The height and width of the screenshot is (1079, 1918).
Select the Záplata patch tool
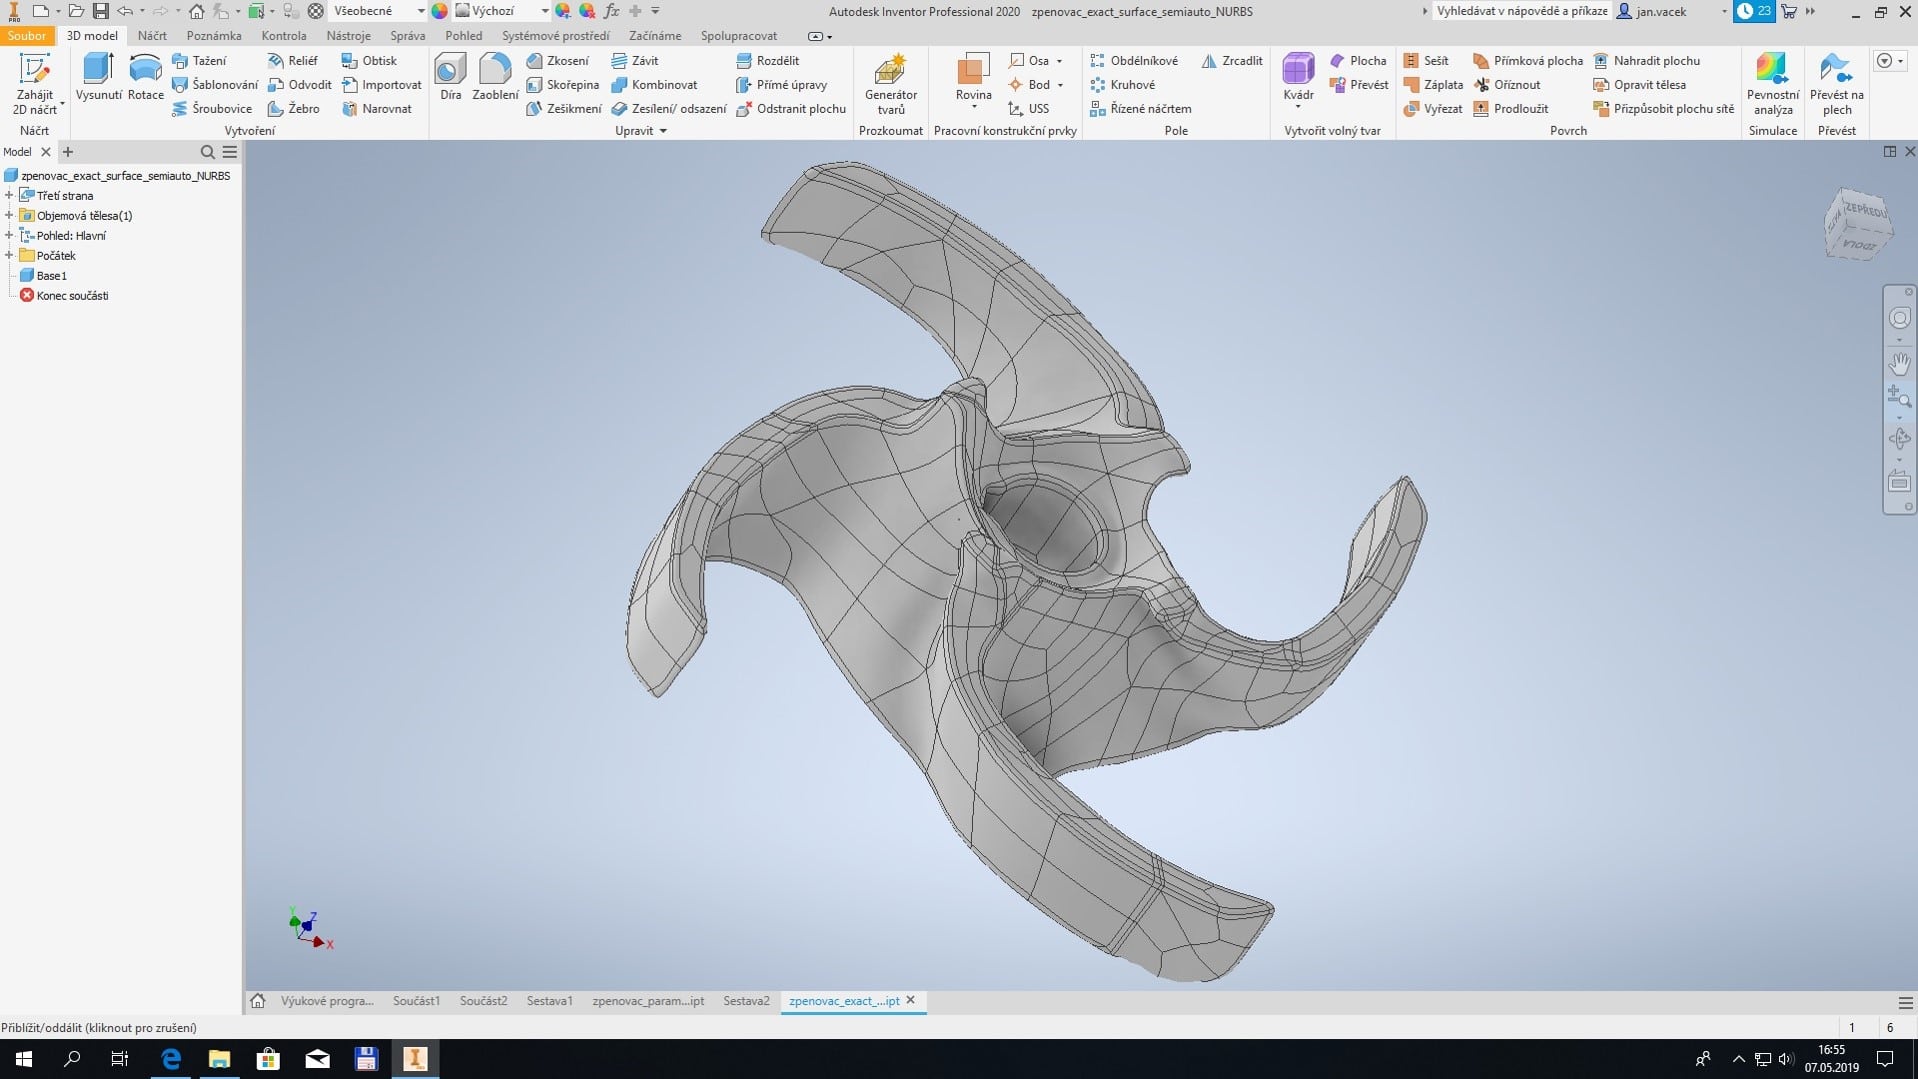click(1433, 85)
